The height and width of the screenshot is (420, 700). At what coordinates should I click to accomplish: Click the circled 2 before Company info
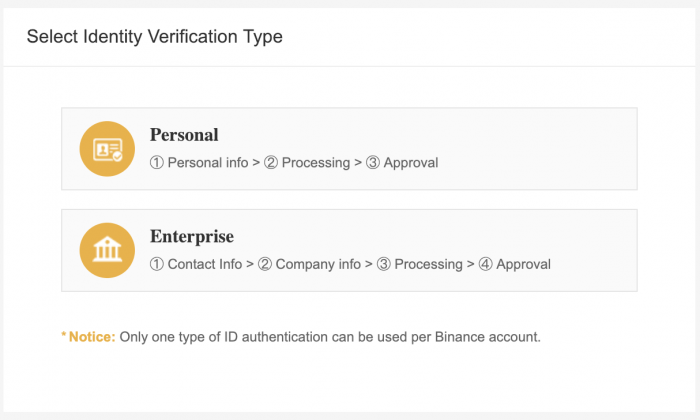click(265, 264)
